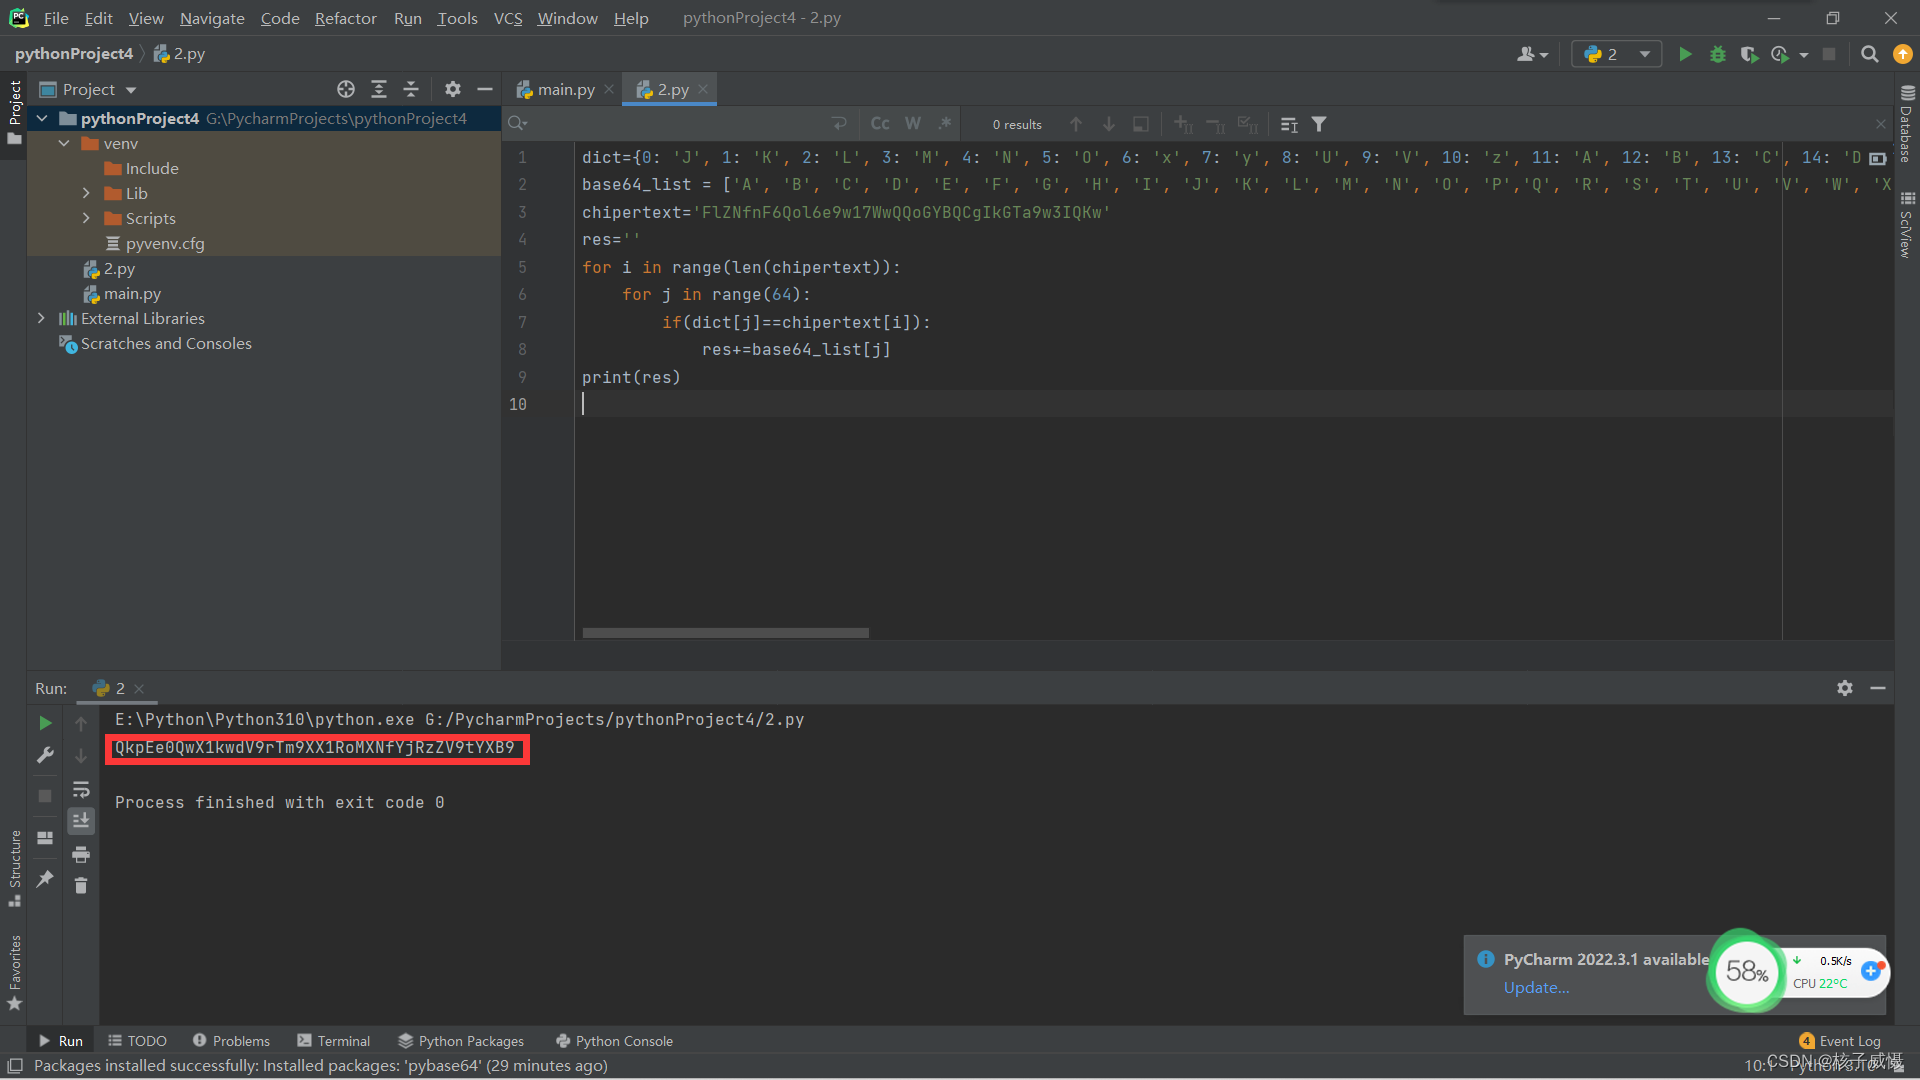Screen dimensions: 1920x1080
Task: Click the editor horizontal scrollbar thumb
Action: (x=725, y=633)
